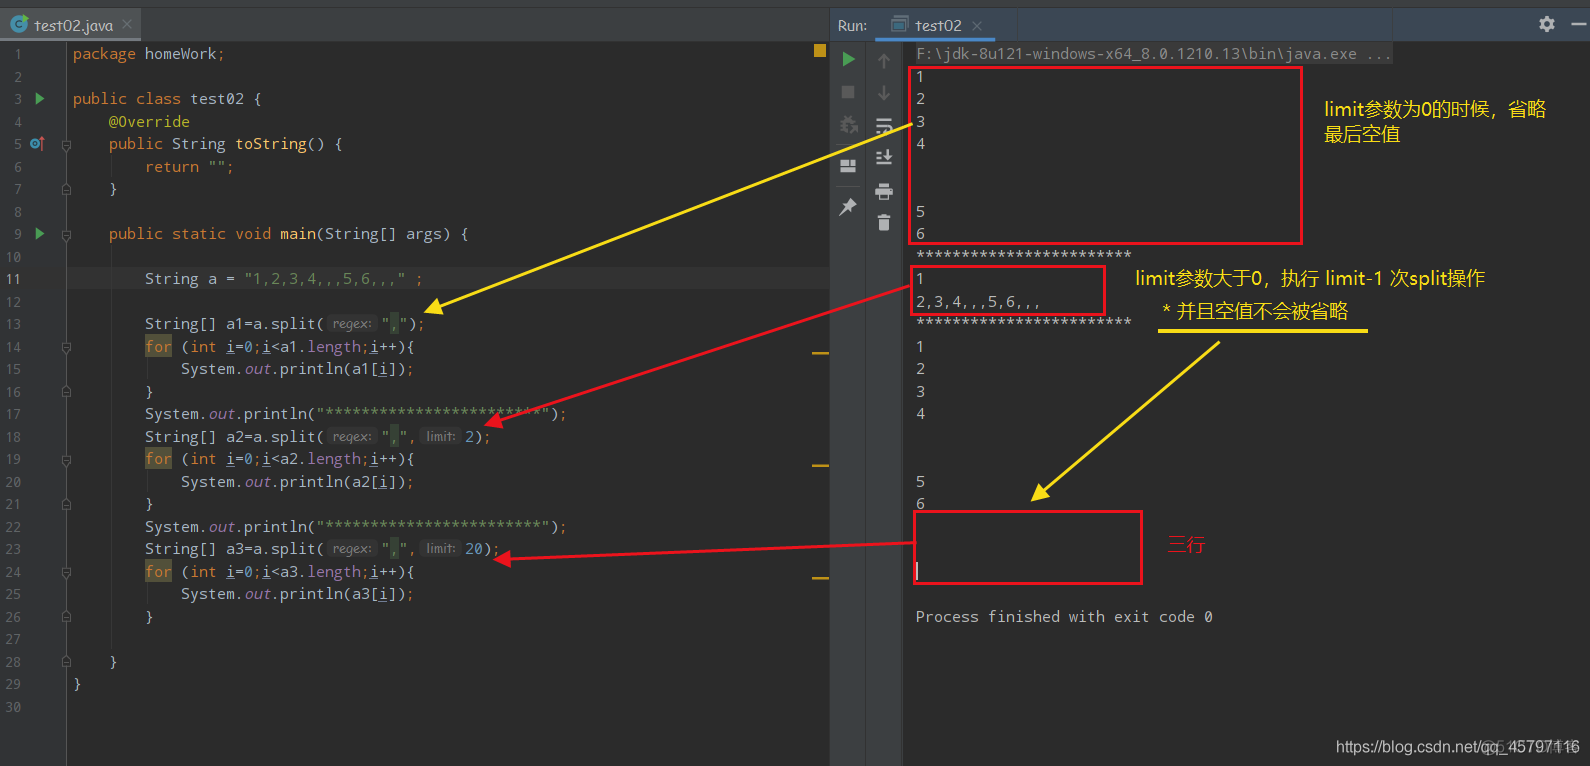1590x766 pixels.
Task: Click 'limit: 2' parameter hint
Action: (x=454, y=437)
